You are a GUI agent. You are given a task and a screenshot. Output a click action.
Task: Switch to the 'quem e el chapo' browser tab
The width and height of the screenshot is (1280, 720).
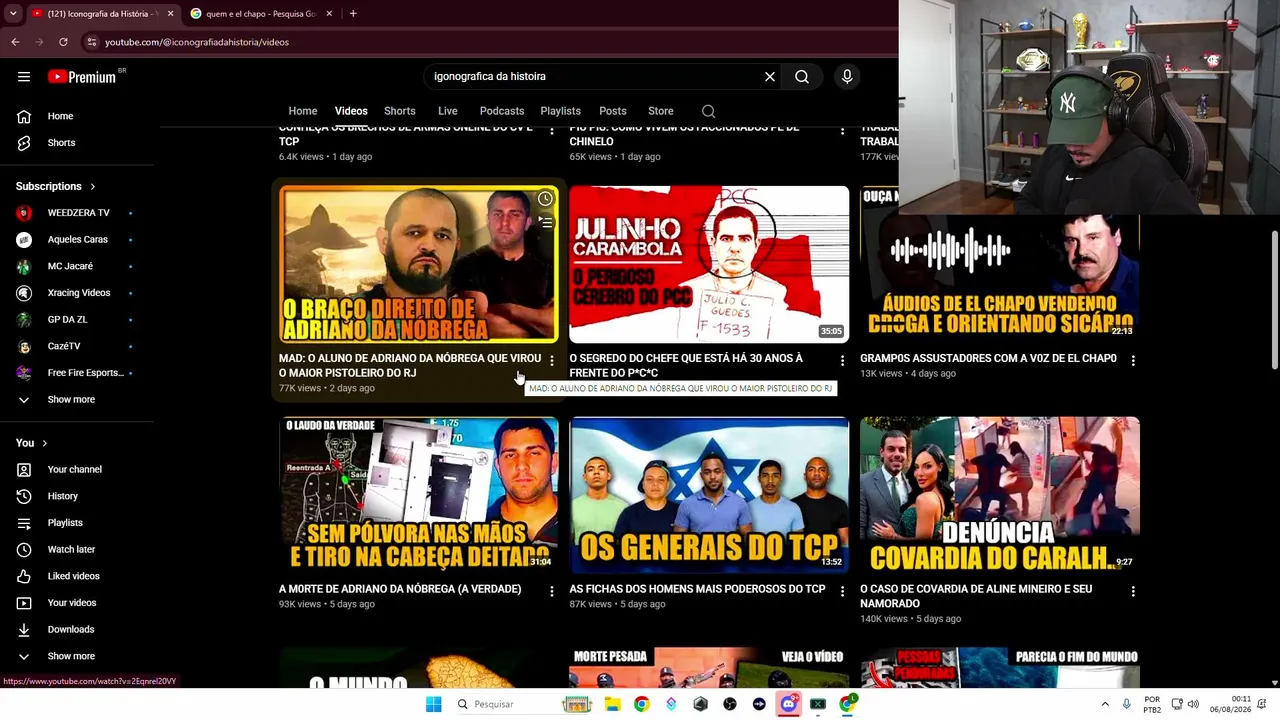(261, 14)
